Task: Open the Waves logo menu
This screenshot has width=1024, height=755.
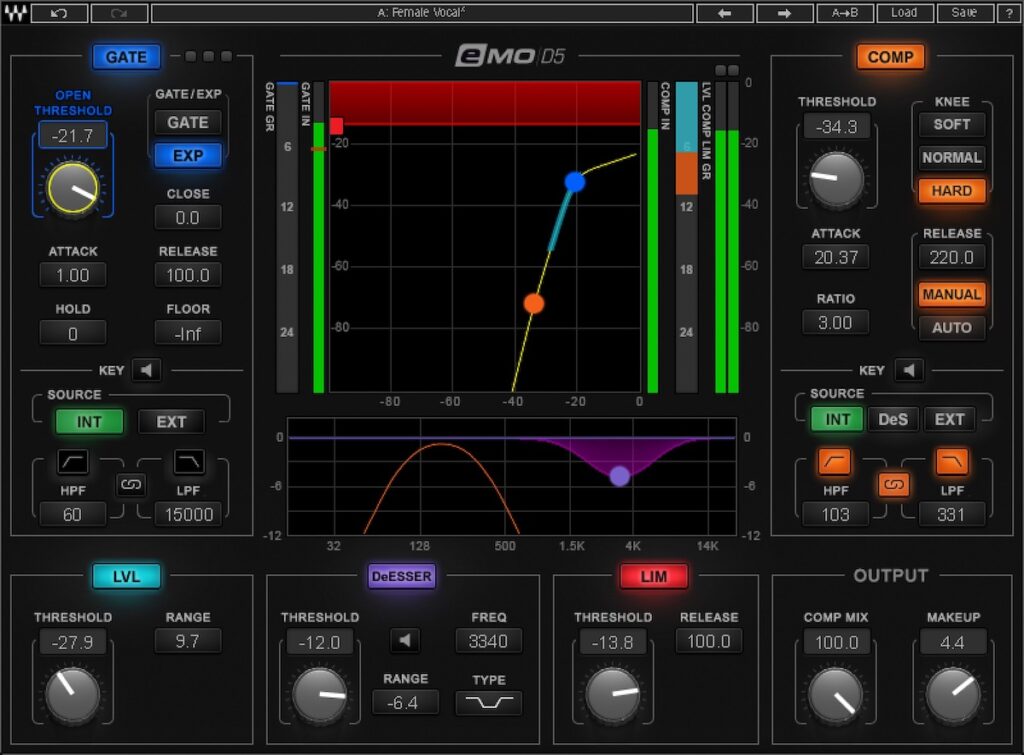Action: point(15,12)
